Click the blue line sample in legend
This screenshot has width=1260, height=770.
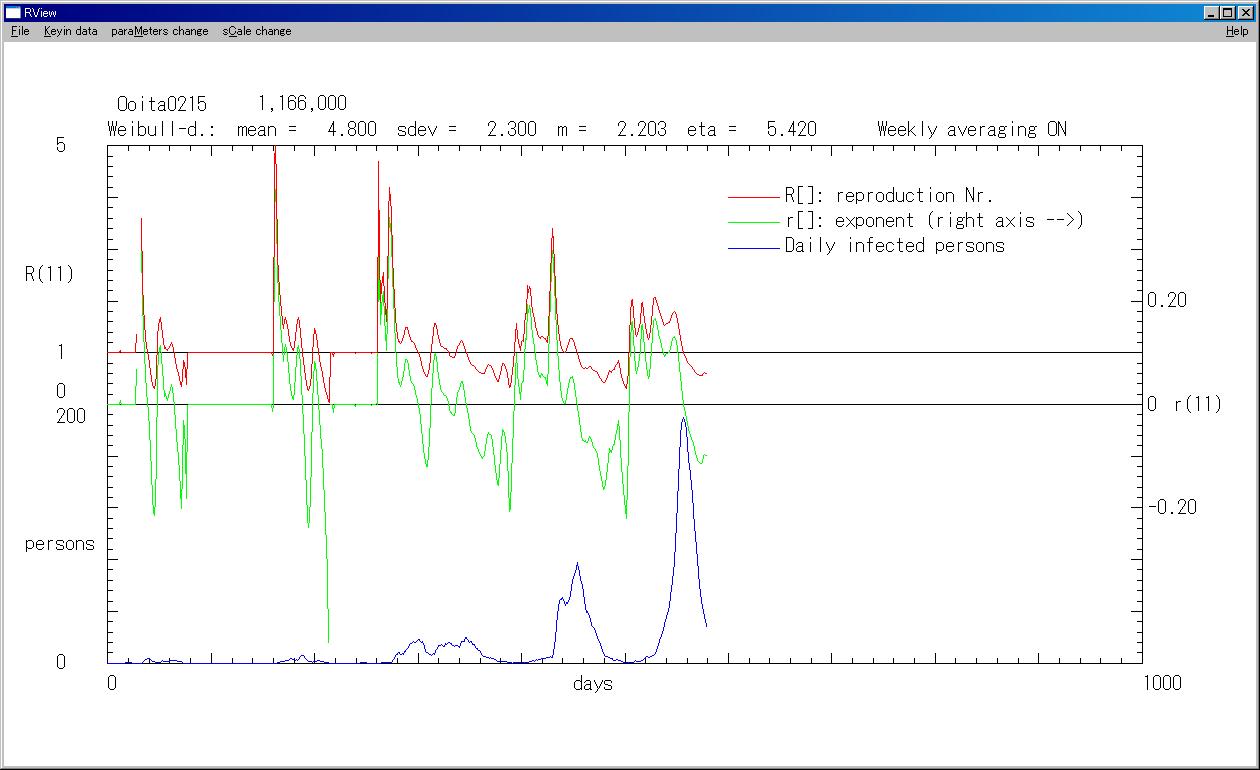pyautogui.click(x=753, y=247)
